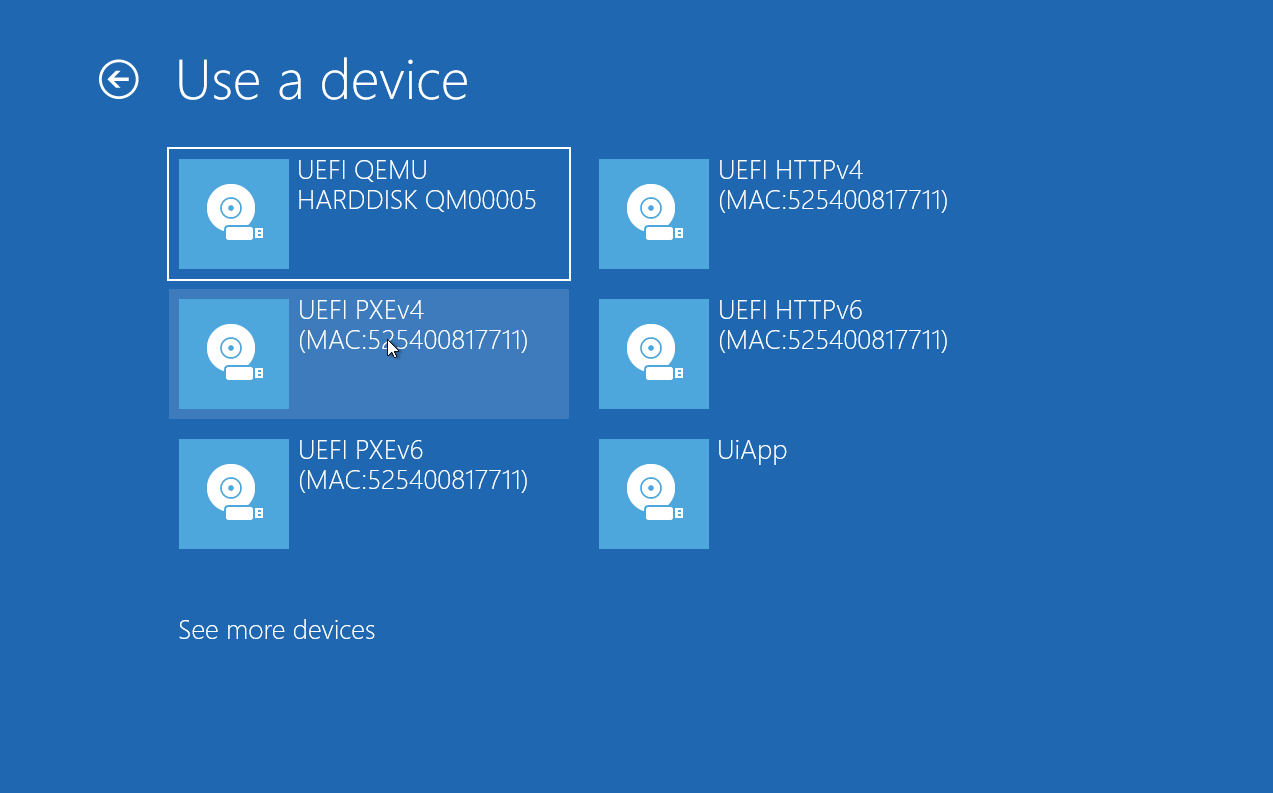Image resolution: width=1273 pixels, height=793 pixels.
Task: Launch the UiApp label
Action: [753, 452]
